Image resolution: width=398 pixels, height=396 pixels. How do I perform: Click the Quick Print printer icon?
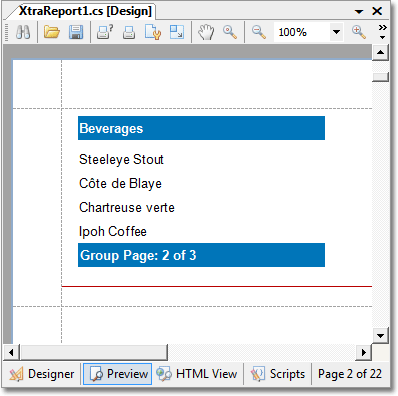tap(129, 32)
